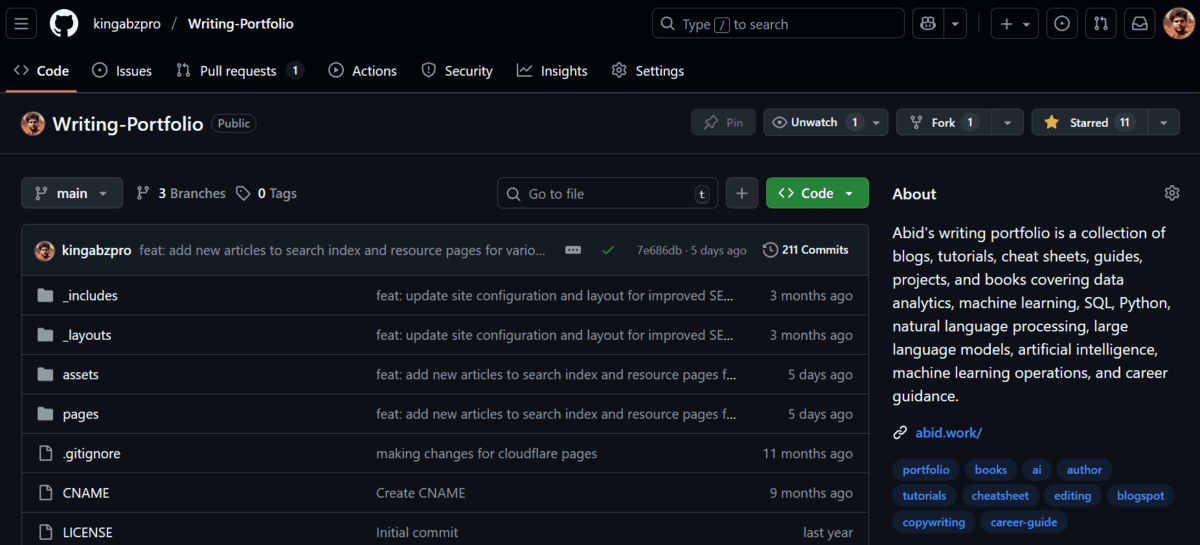Select the author topic tag
This screenshot has height=545, width=1200.
pos(1084,469)
